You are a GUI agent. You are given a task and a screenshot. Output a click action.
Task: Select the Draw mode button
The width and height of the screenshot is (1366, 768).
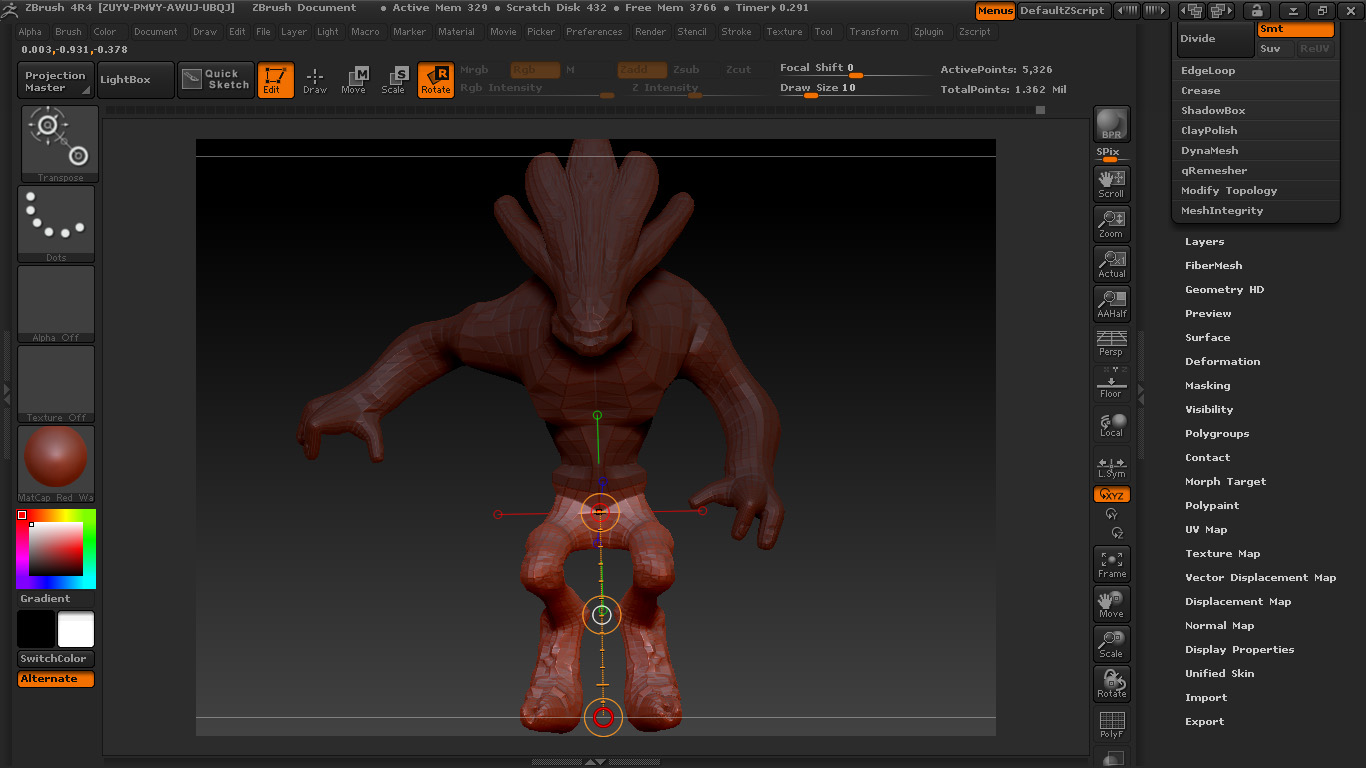[x=315, y=80]
